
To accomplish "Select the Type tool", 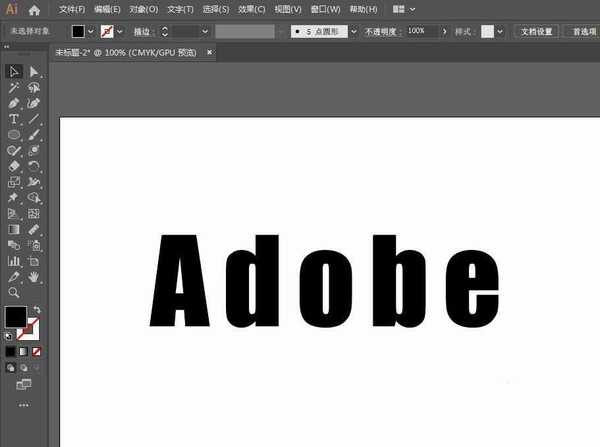I will (14, 119).
